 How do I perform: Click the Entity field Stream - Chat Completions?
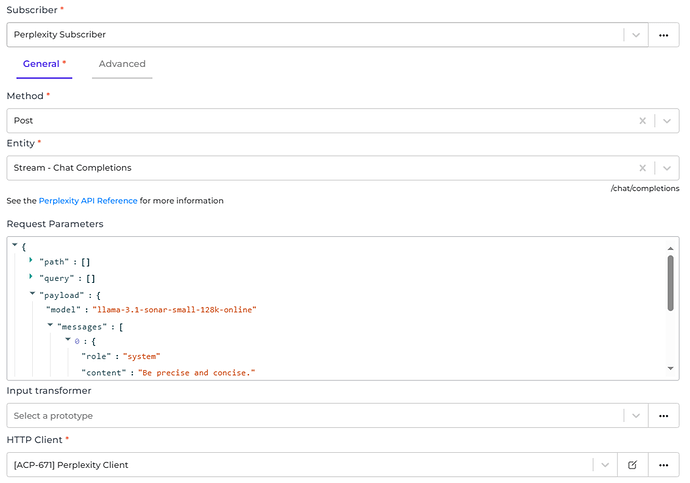coord(343,168)
